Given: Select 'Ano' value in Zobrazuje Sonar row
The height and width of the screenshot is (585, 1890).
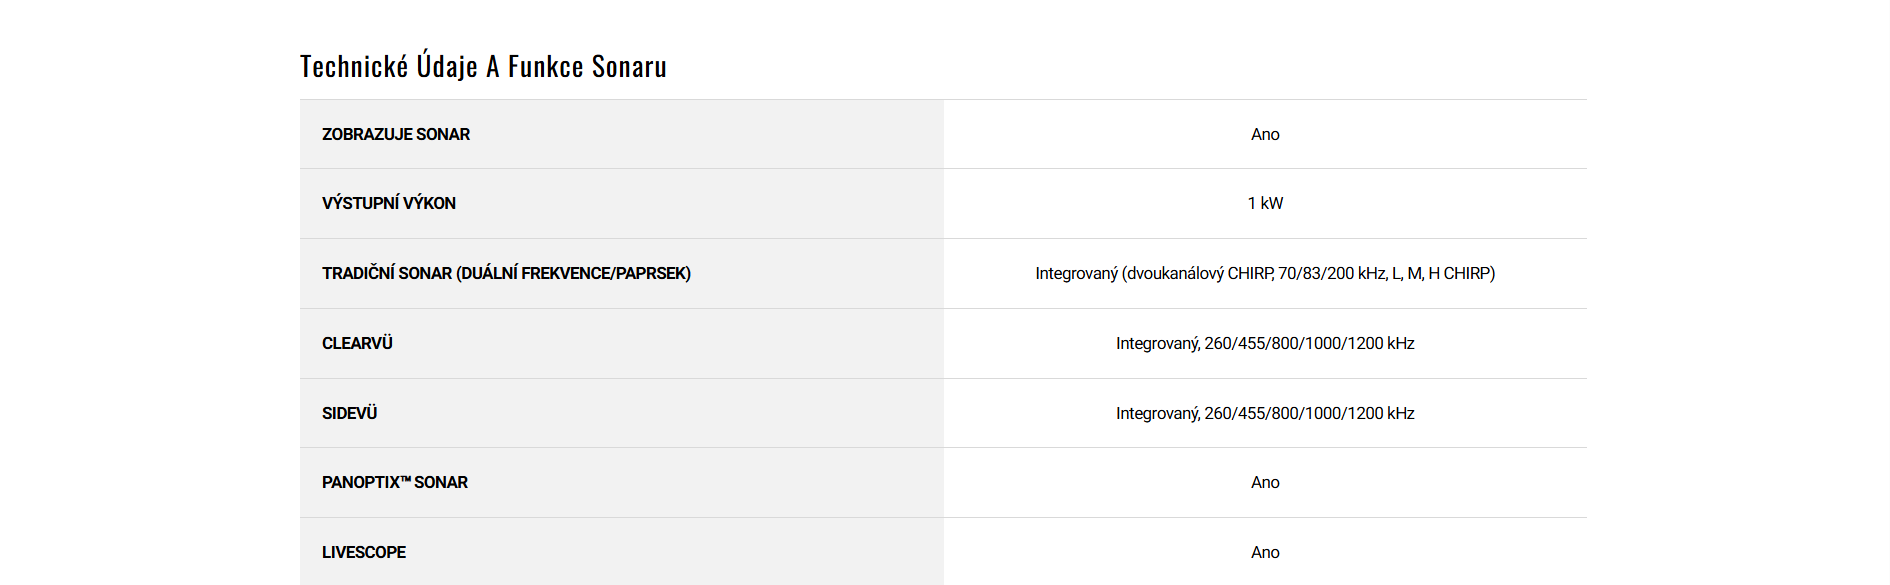Looking at the screenshot, I should [x=1265, y=134].
